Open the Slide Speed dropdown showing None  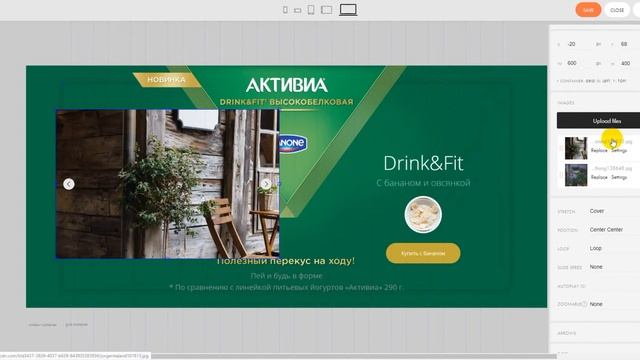614,267
